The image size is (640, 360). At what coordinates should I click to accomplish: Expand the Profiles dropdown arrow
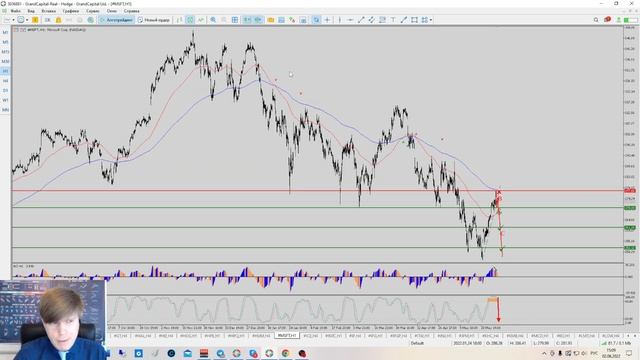coord(27,20)
